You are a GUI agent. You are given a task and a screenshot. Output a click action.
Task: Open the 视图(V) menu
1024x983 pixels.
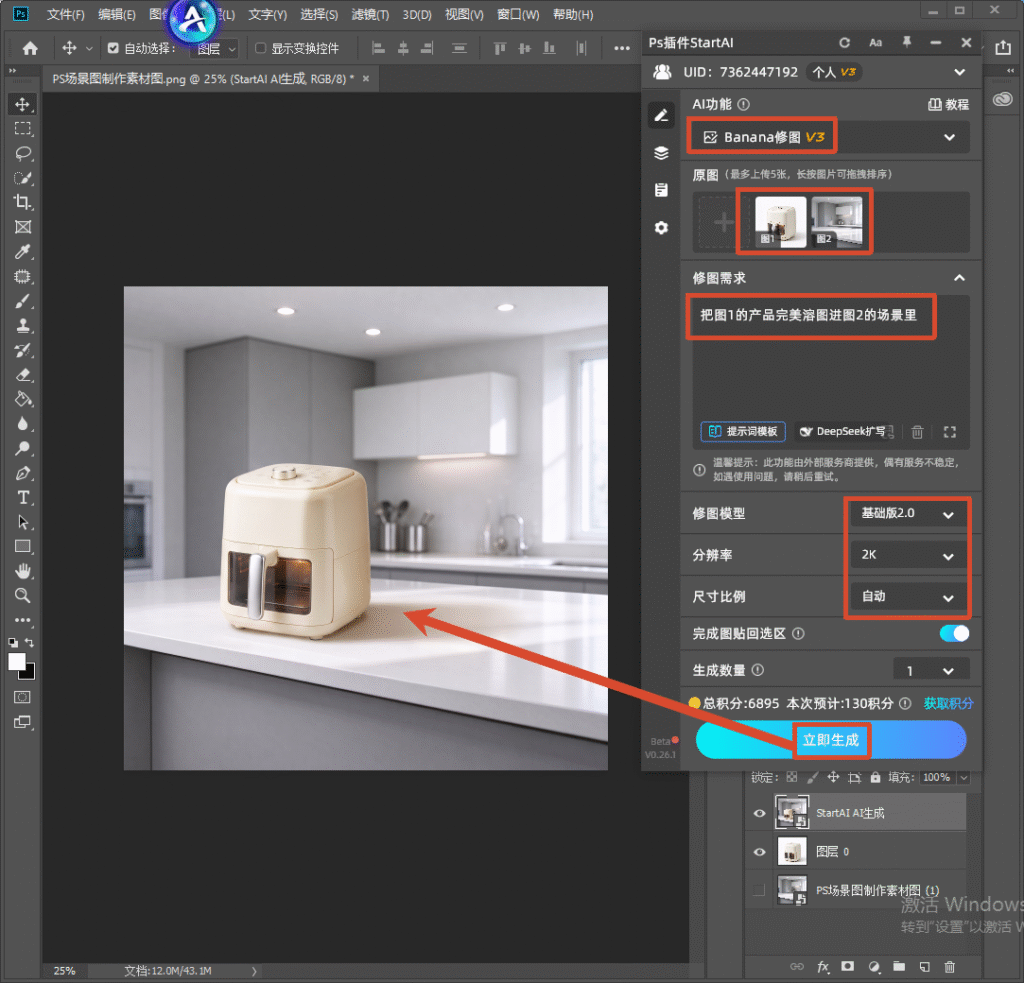[464, 14]
